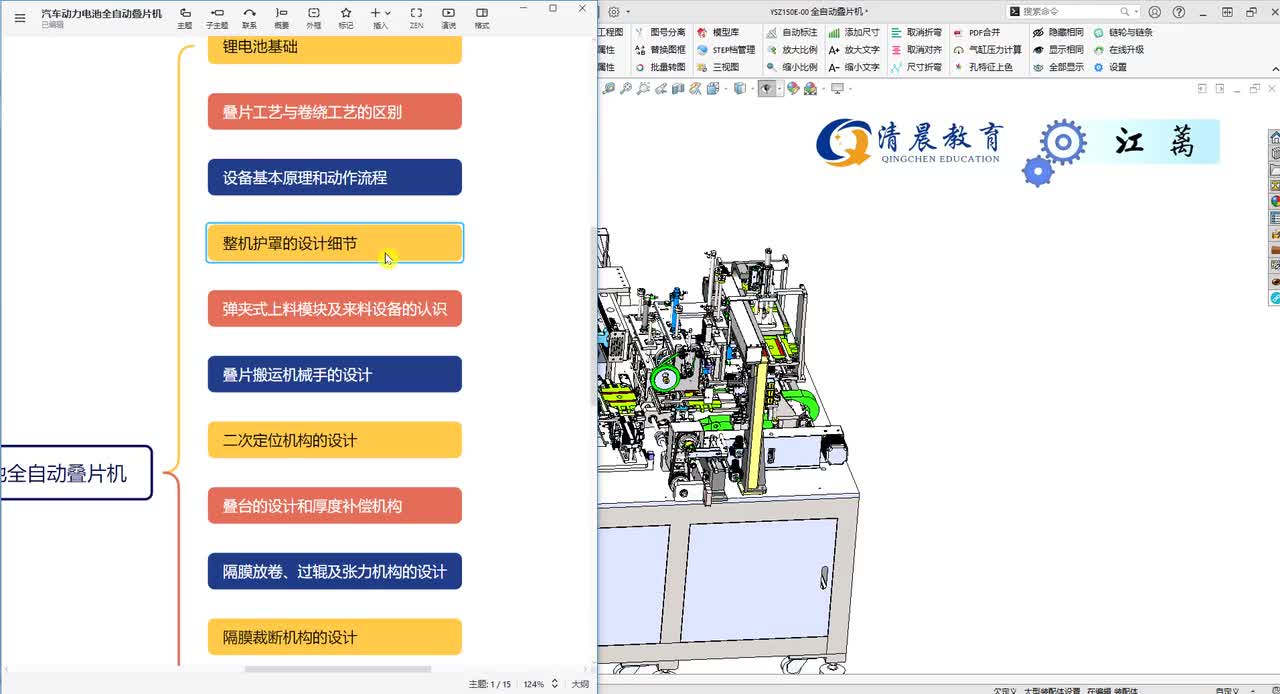Open the 标记 marker star icon
This screenshot has height=694, width=1280.
pyautogui.click(x=346, y=18)
